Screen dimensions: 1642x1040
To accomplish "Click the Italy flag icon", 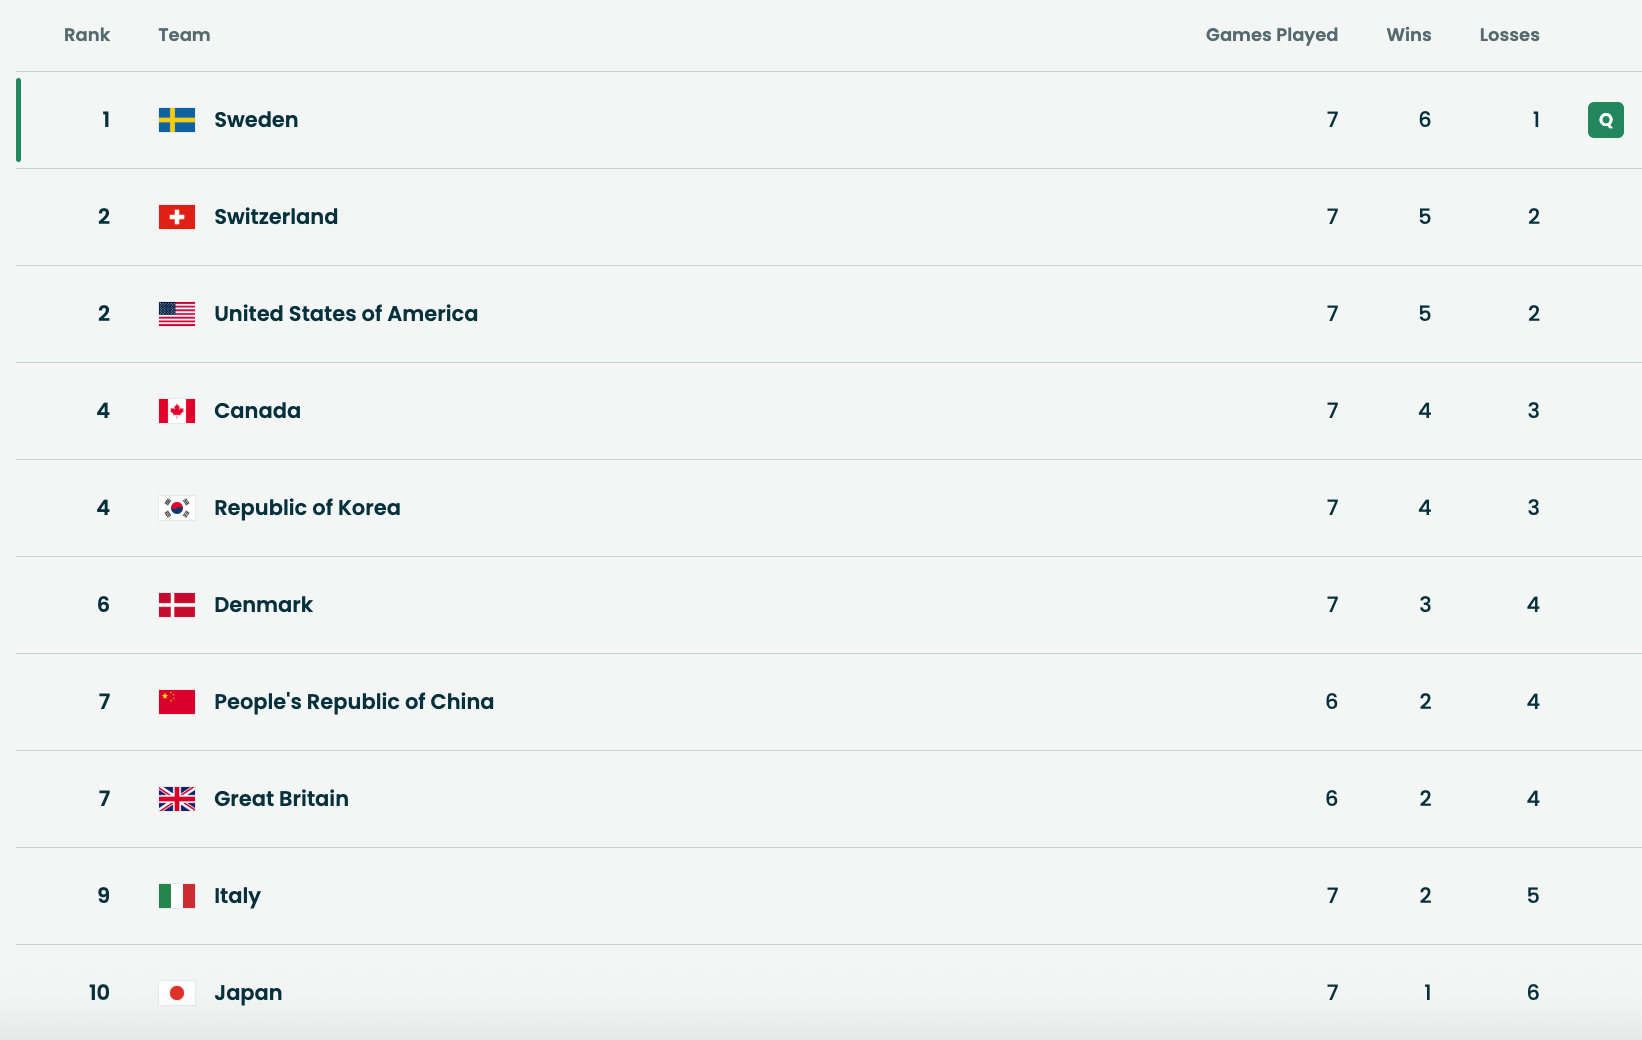I will tap(177, 896).
